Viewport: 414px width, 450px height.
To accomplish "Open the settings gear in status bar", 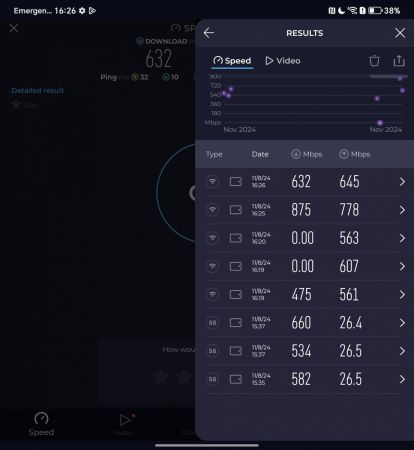I will [82, 11].
